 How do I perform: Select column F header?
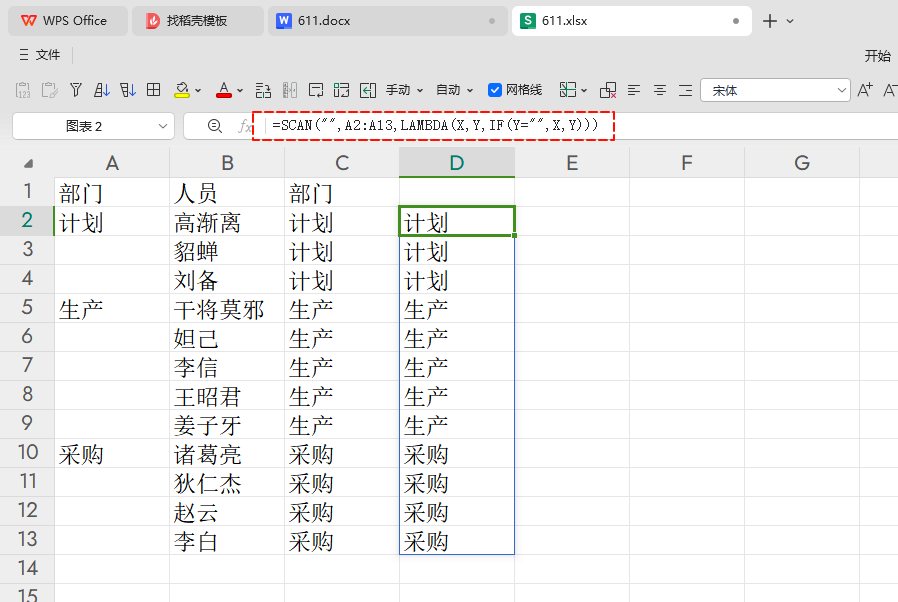[x=687, y=163]
